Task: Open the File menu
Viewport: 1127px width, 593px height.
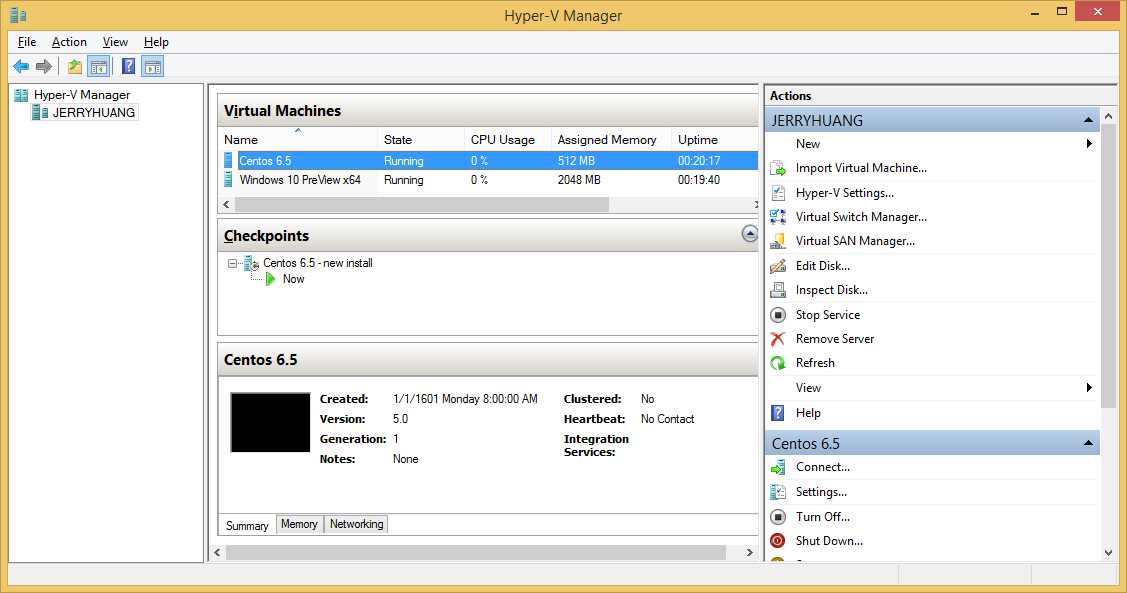Action: [27, 42]
